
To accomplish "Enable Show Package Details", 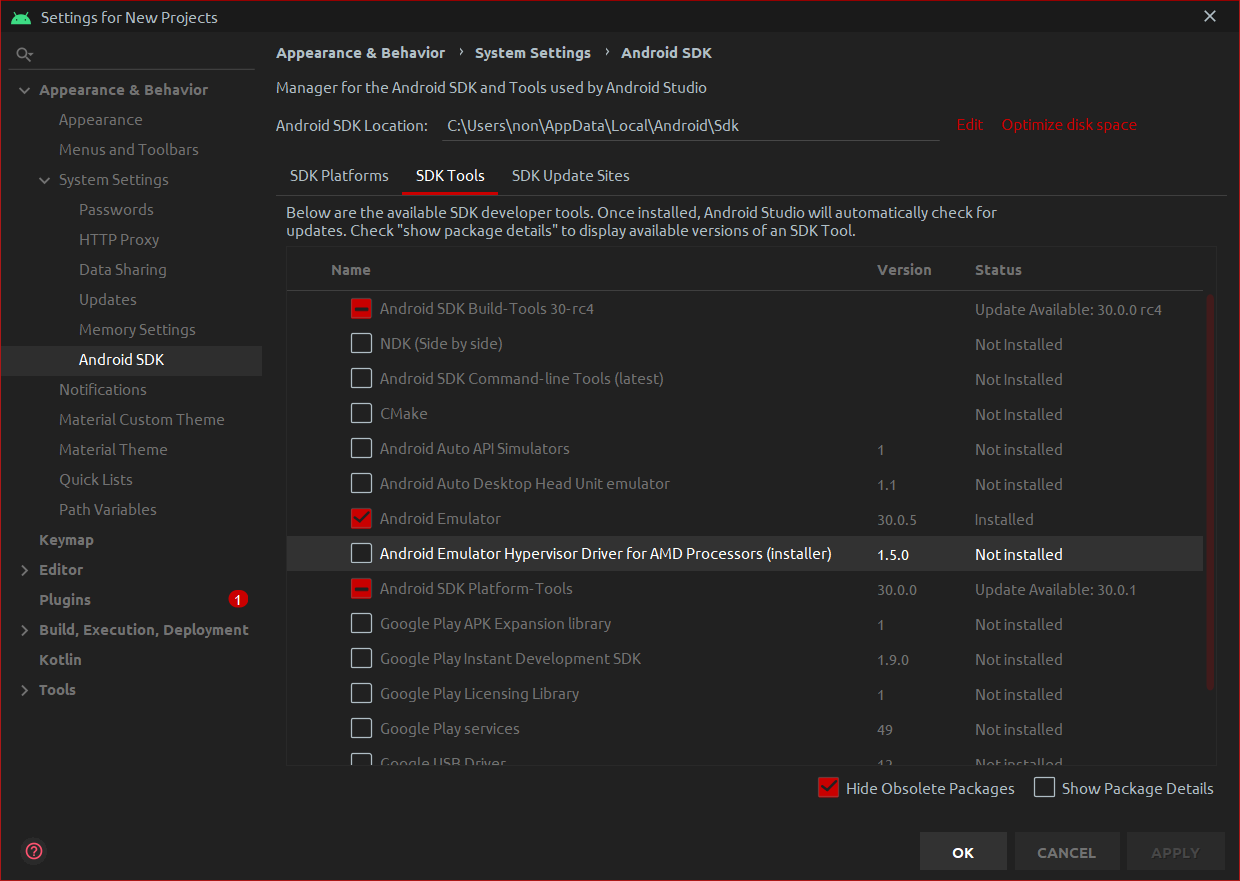I will point(1044,788).
